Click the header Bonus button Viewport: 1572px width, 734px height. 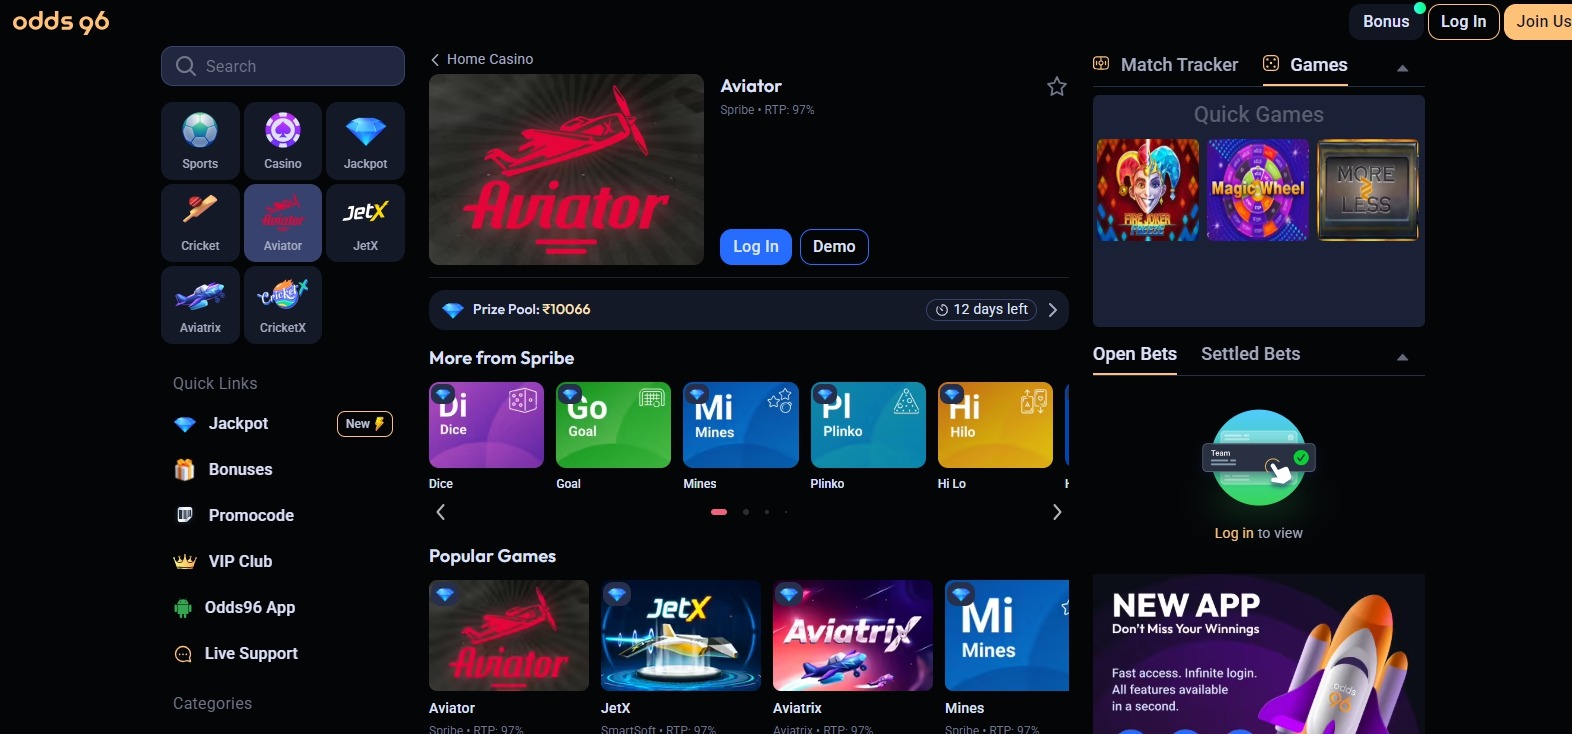click(x=1386, y=21)
